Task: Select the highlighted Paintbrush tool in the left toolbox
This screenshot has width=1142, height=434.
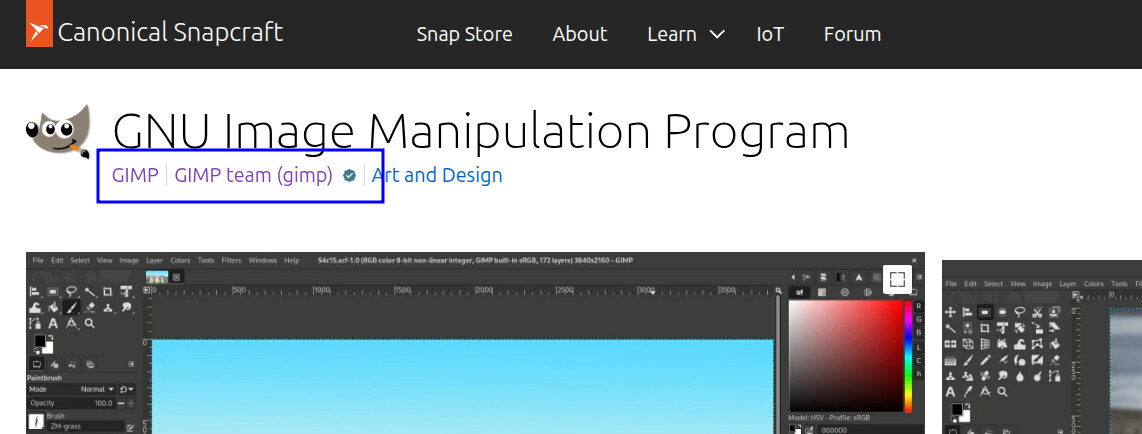Action: (72, 307)
